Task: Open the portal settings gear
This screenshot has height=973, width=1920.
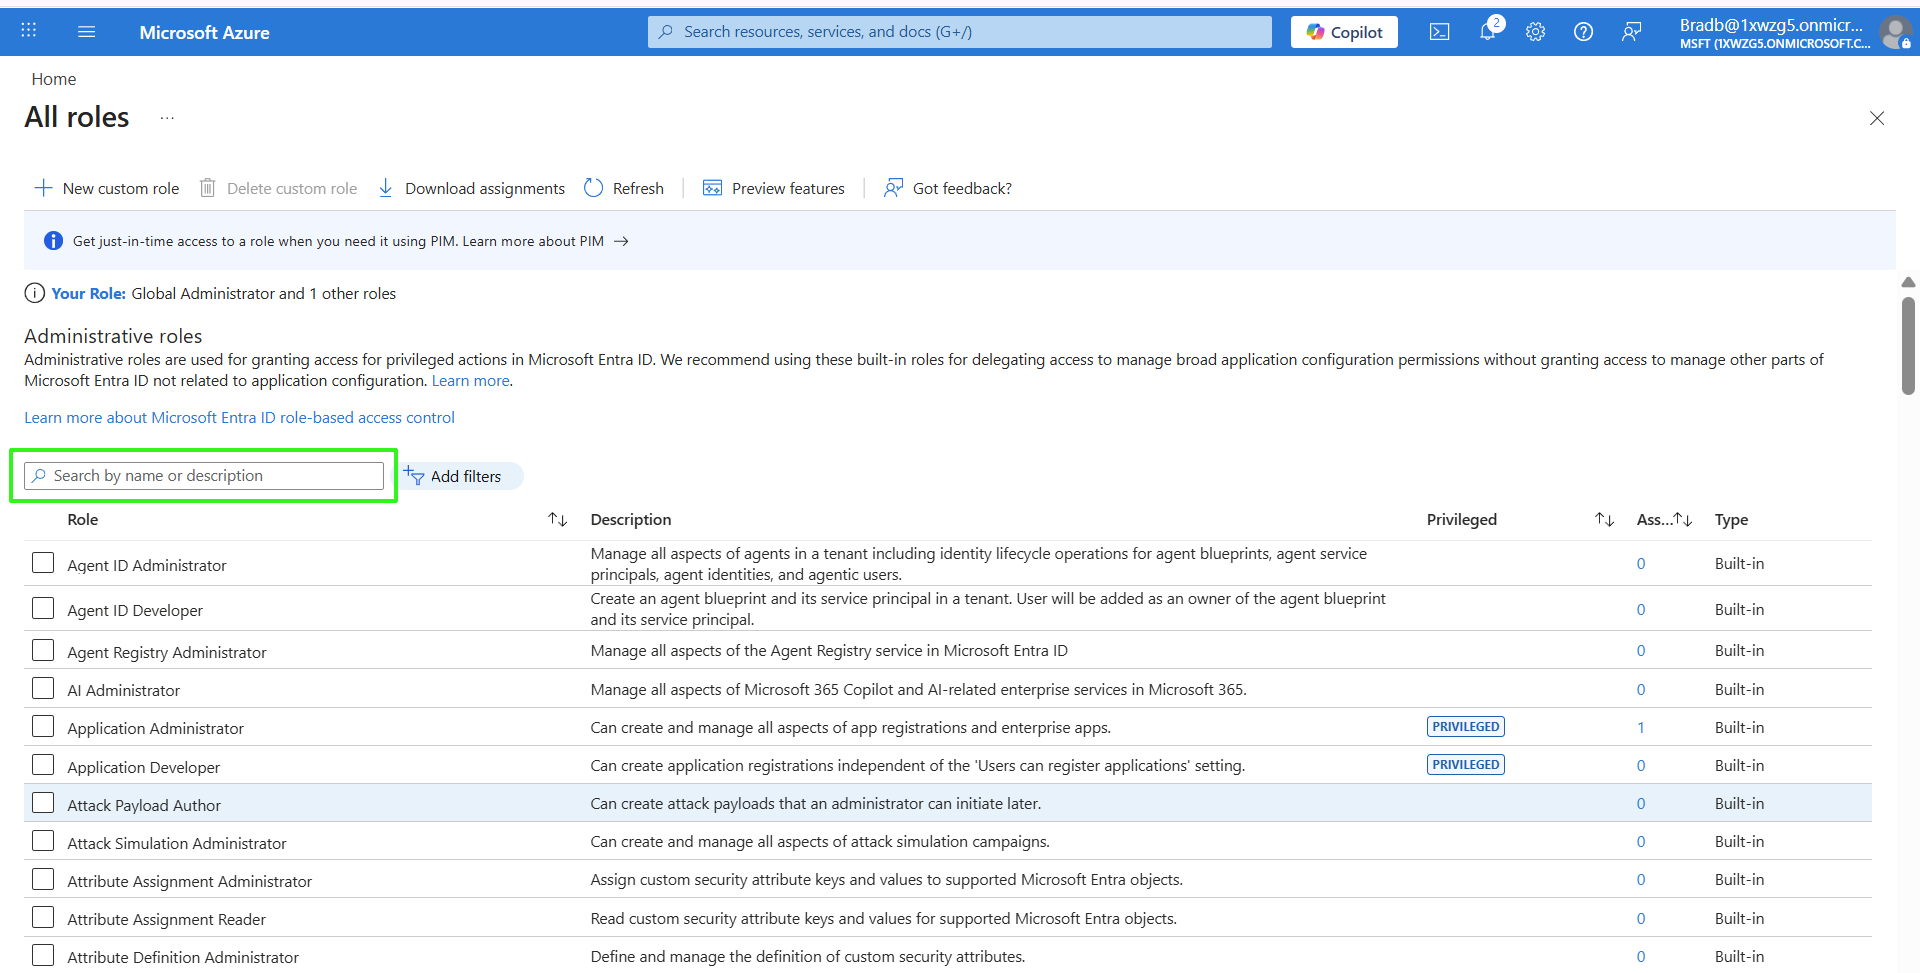Action: click(1535, 32)
